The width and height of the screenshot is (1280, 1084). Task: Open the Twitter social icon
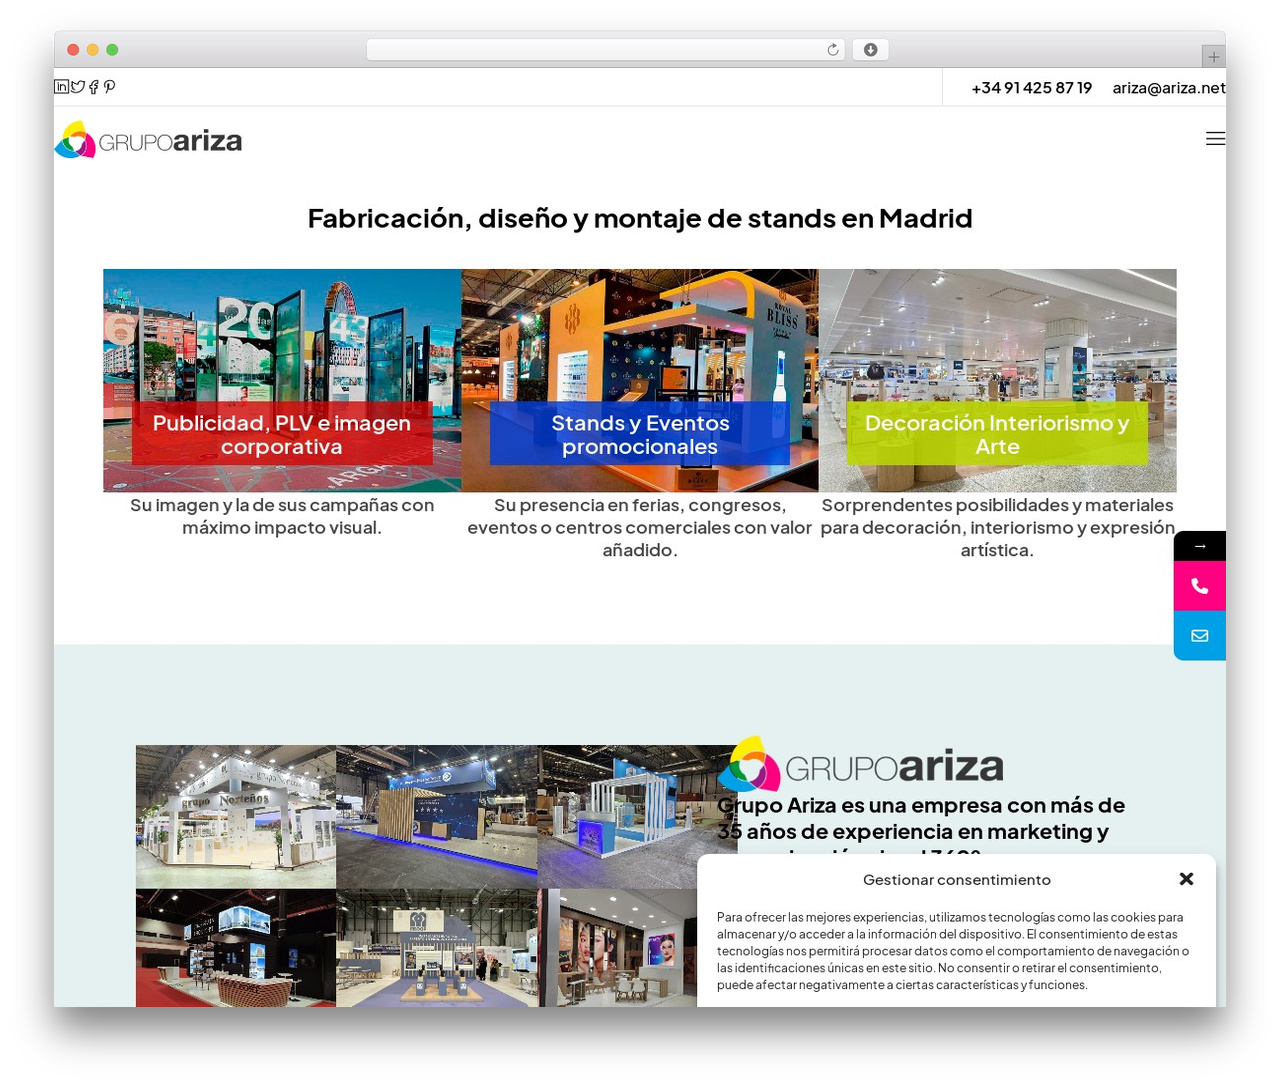click(x=77, y=87)
